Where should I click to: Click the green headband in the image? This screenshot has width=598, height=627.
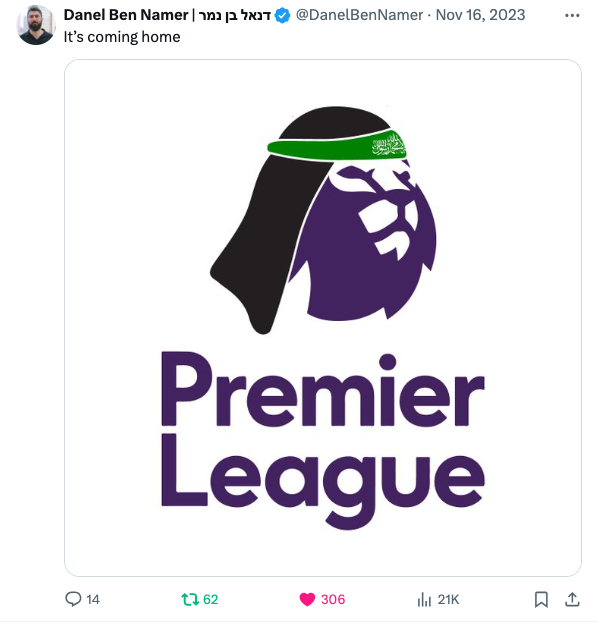click(337, 146)
